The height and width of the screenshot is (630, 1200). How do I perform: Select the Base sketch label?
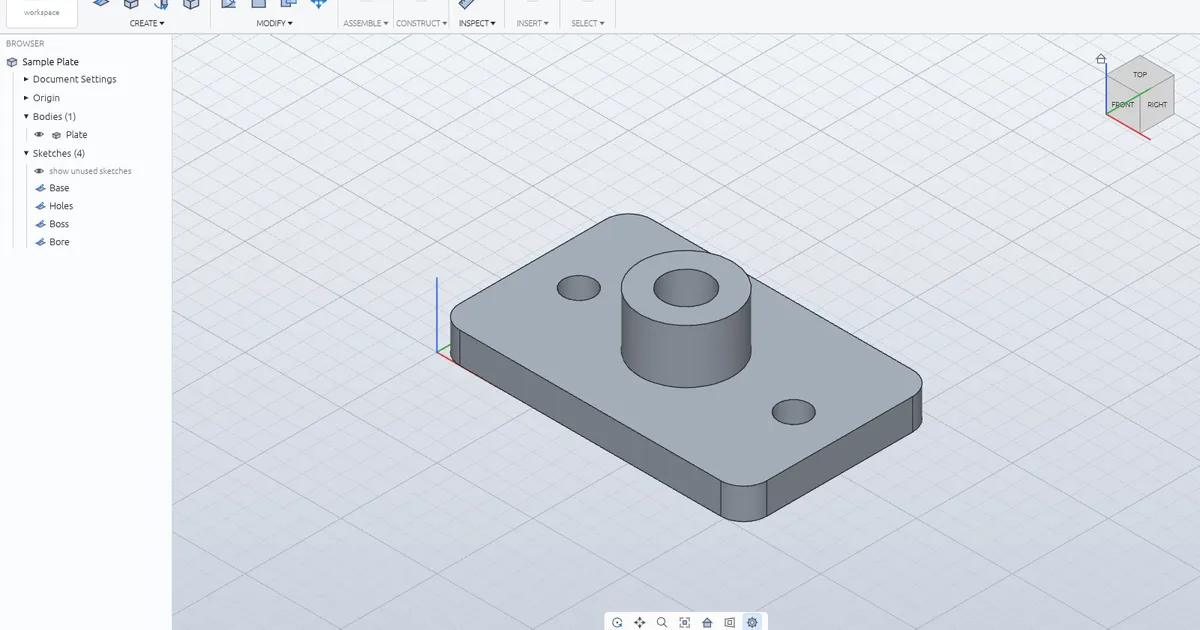pos(59,188)
